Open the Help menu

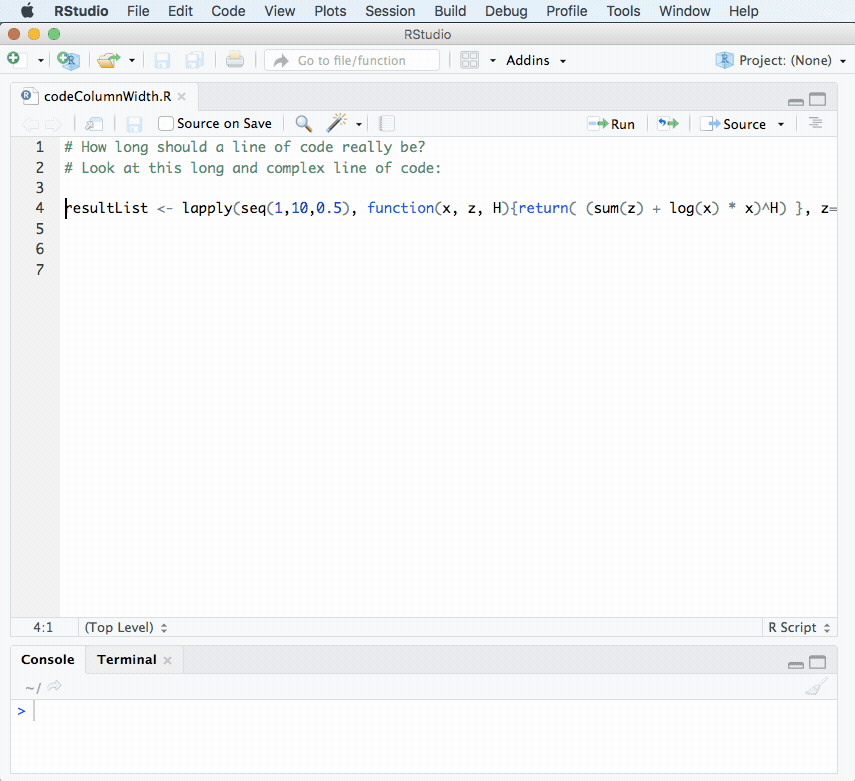coord(744,11)
